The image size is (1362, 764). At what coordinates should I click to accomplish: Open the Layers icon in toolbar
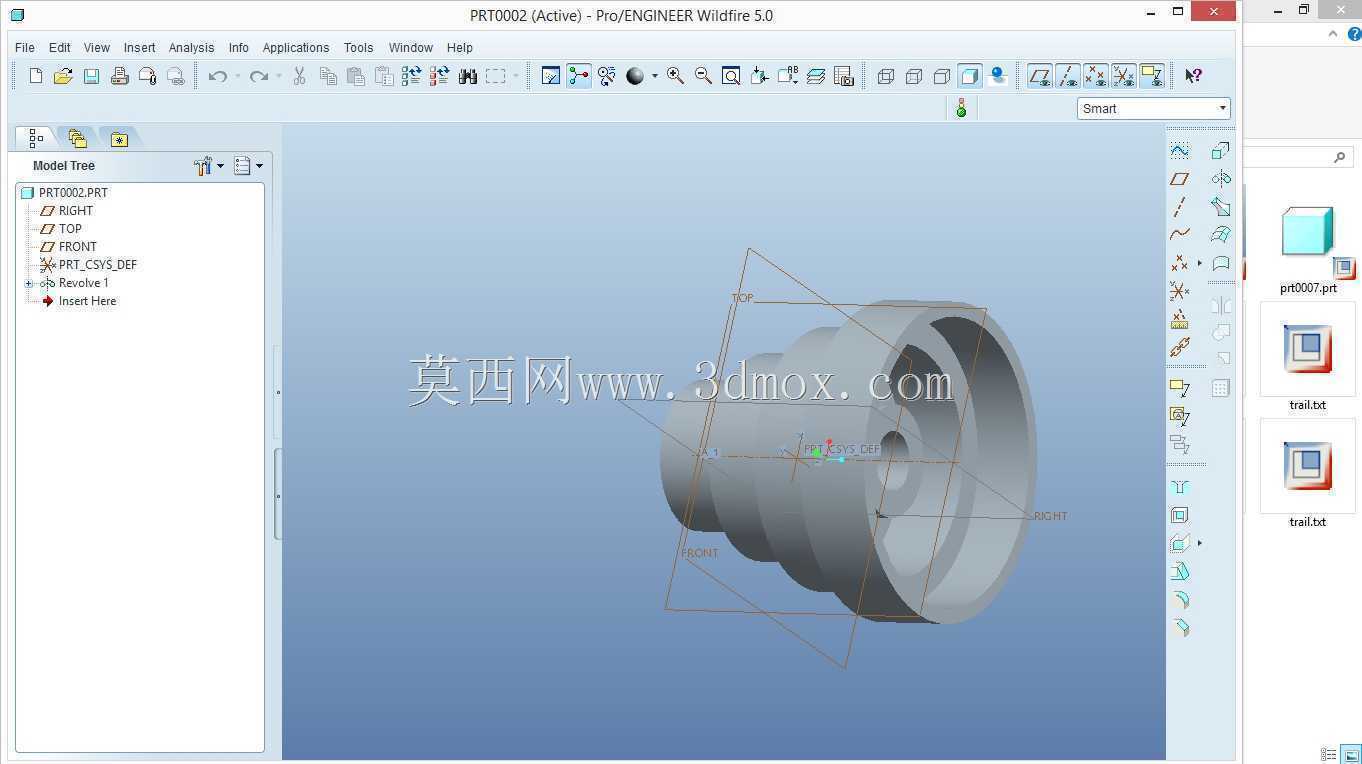click(816, 76)
